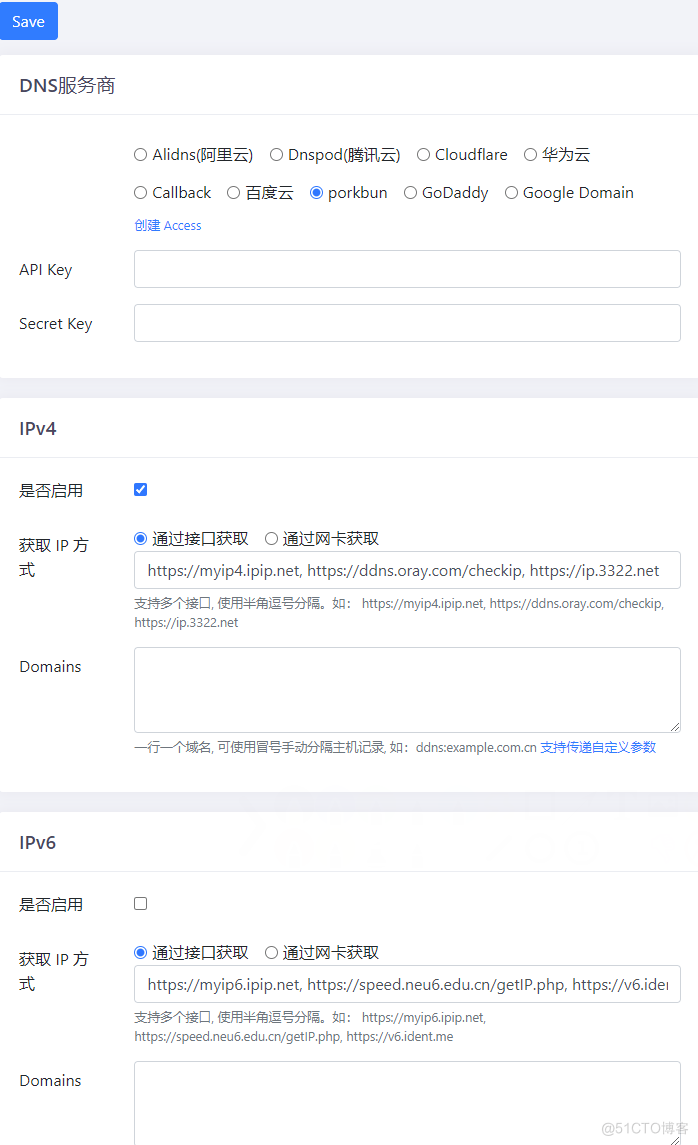
Task: Open the 创建 Access link
Action: point(168,226)
